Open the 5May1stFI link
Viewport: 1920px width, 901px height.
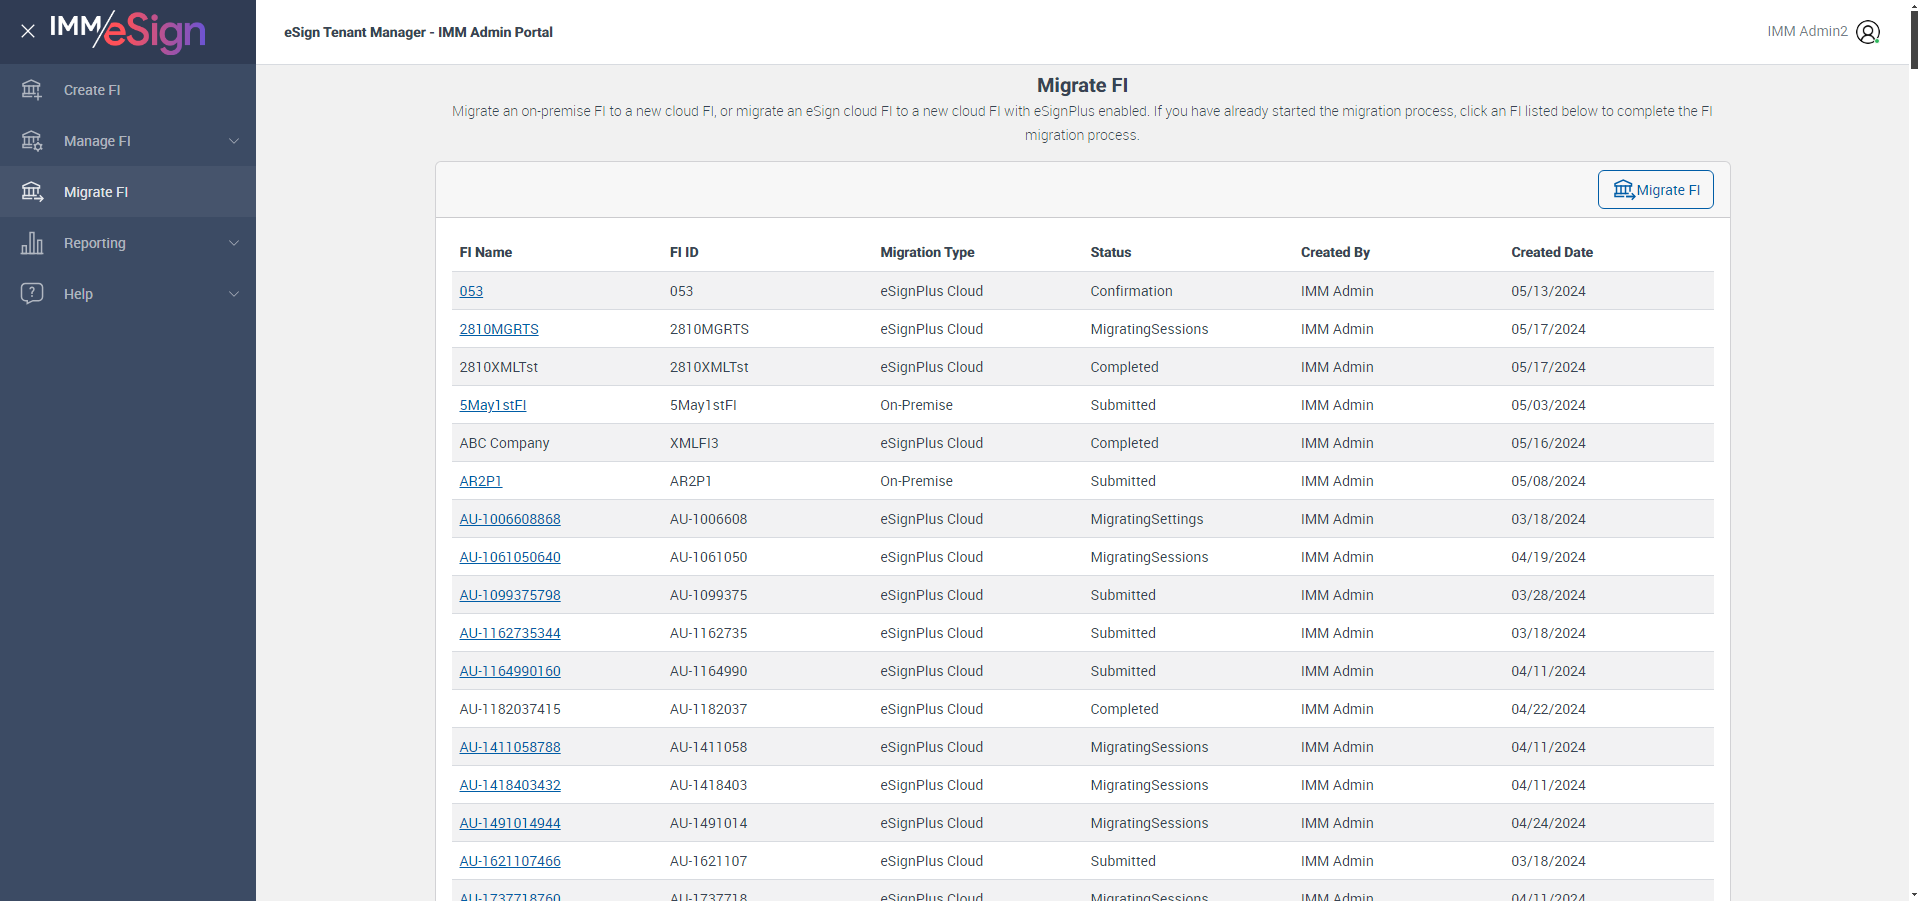[493, 405]
